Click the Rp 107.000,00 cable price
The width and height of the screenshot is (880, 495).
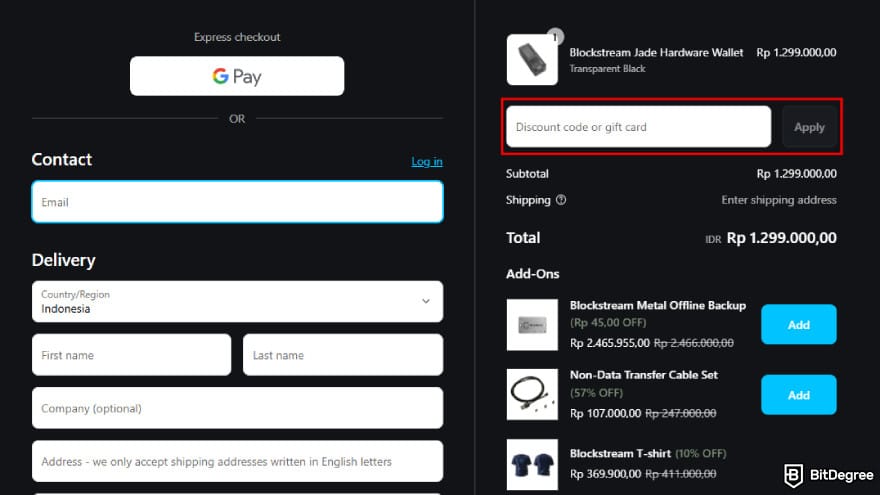[x=605, y=414]
